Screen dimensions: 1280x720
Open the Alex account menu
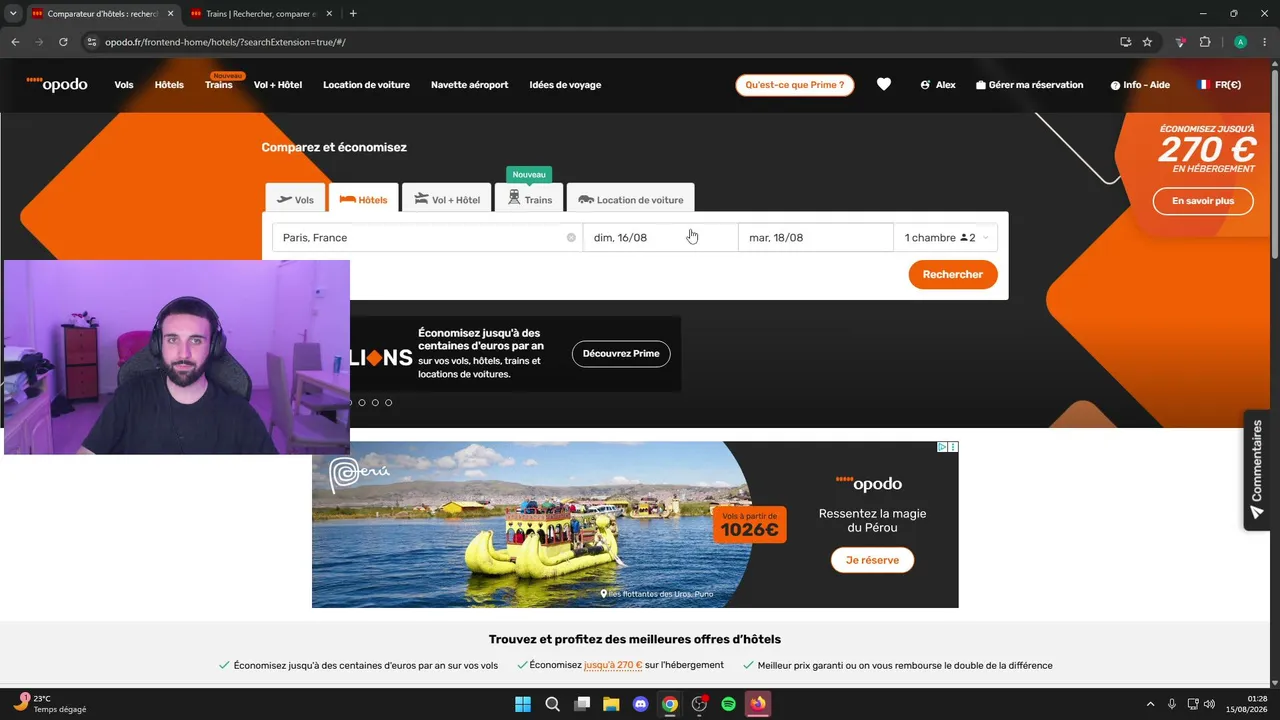coord(938,85)
